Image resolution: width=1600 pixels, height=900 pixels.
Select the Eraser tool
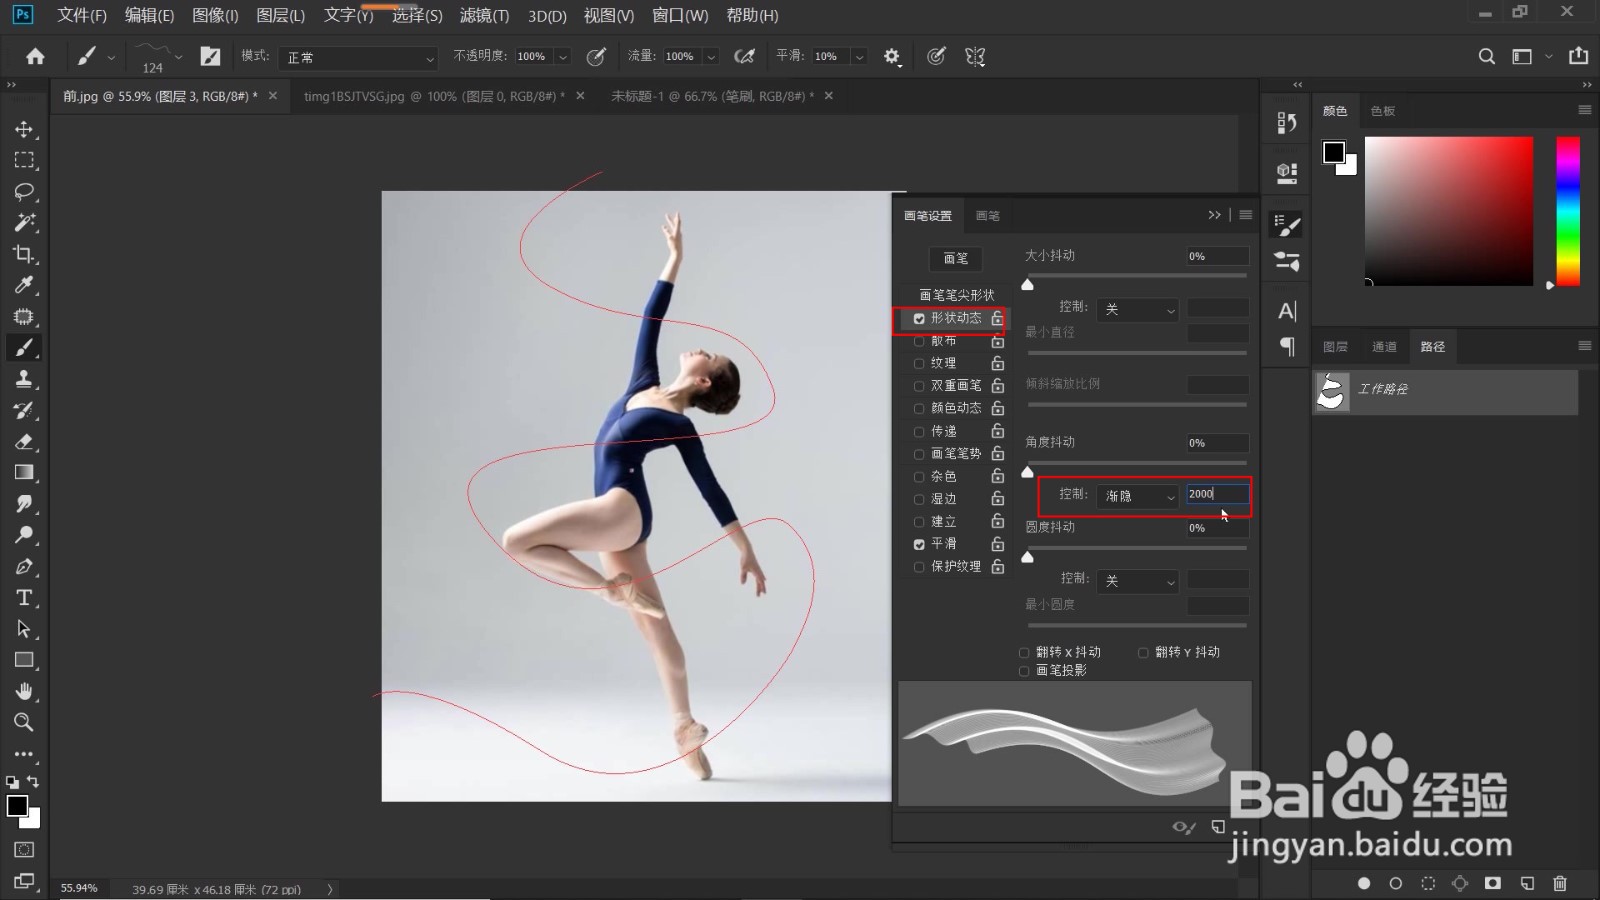point(24,441)
